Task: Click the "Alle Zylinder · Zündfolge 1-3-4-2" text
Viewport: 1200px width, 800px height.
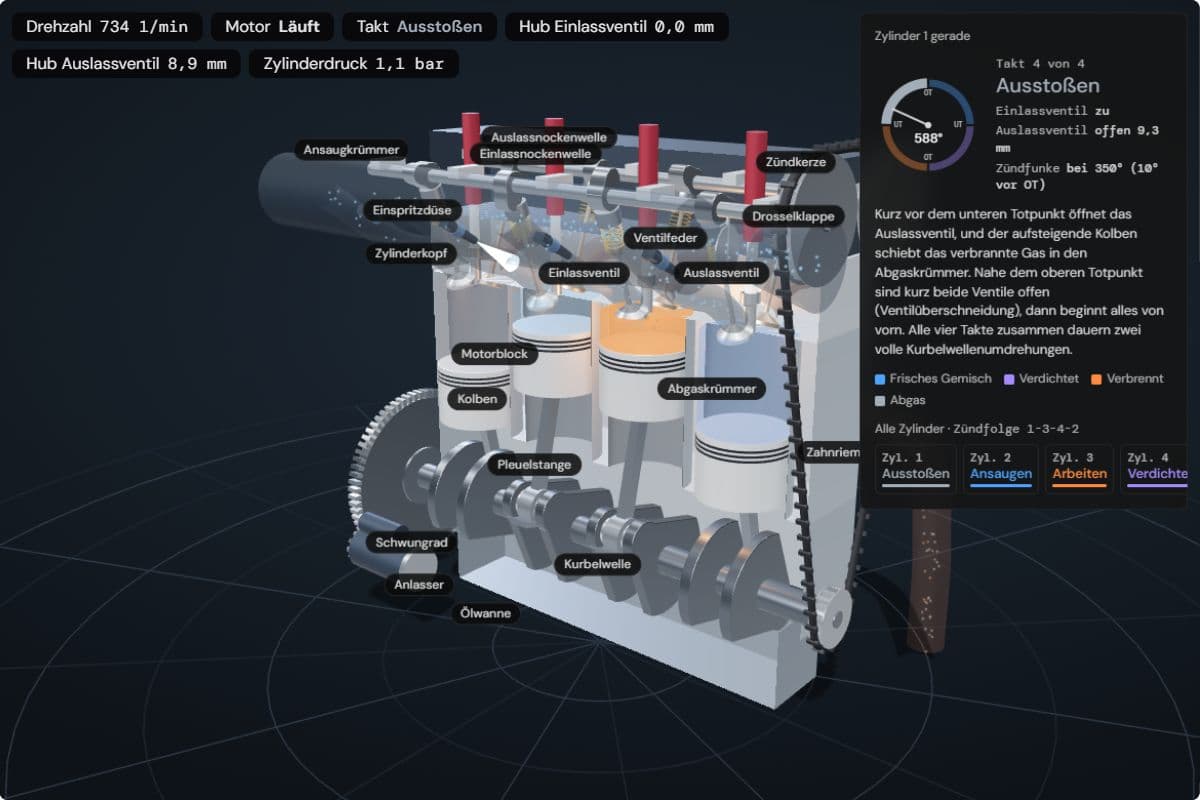Action: 977,428
